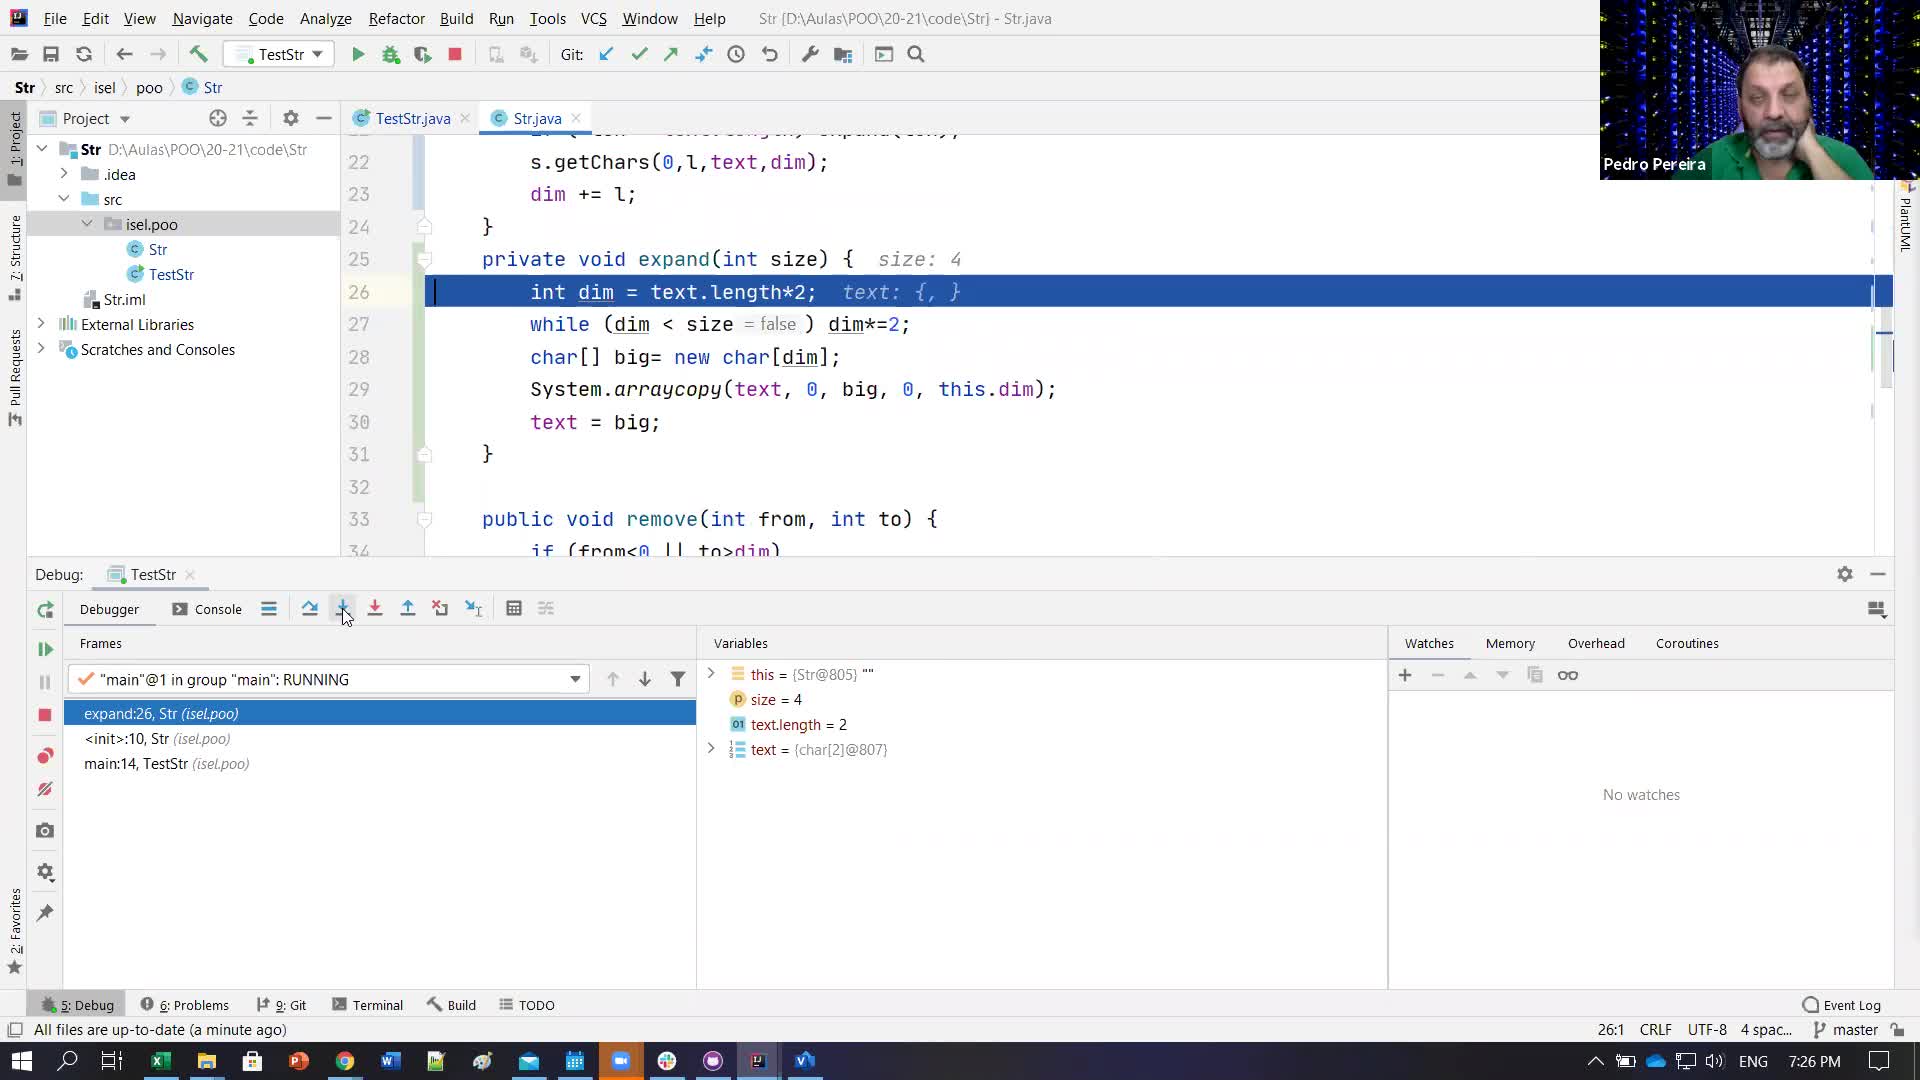Screen dimensions: 1920x1080
Task: Commit changes with the Git checkmark icon
Action: [639, 54]
